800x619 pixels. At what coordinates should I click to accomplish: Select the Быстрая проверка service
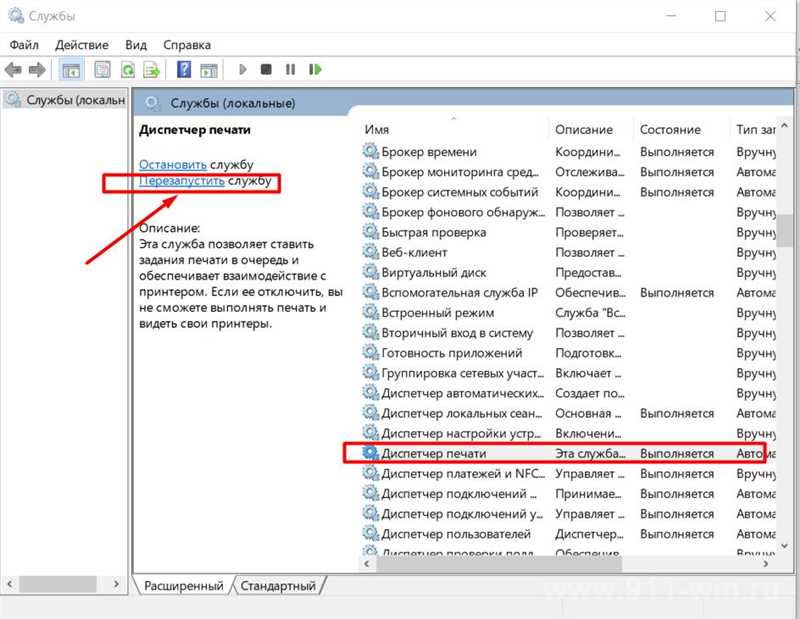tap(568, 232)
